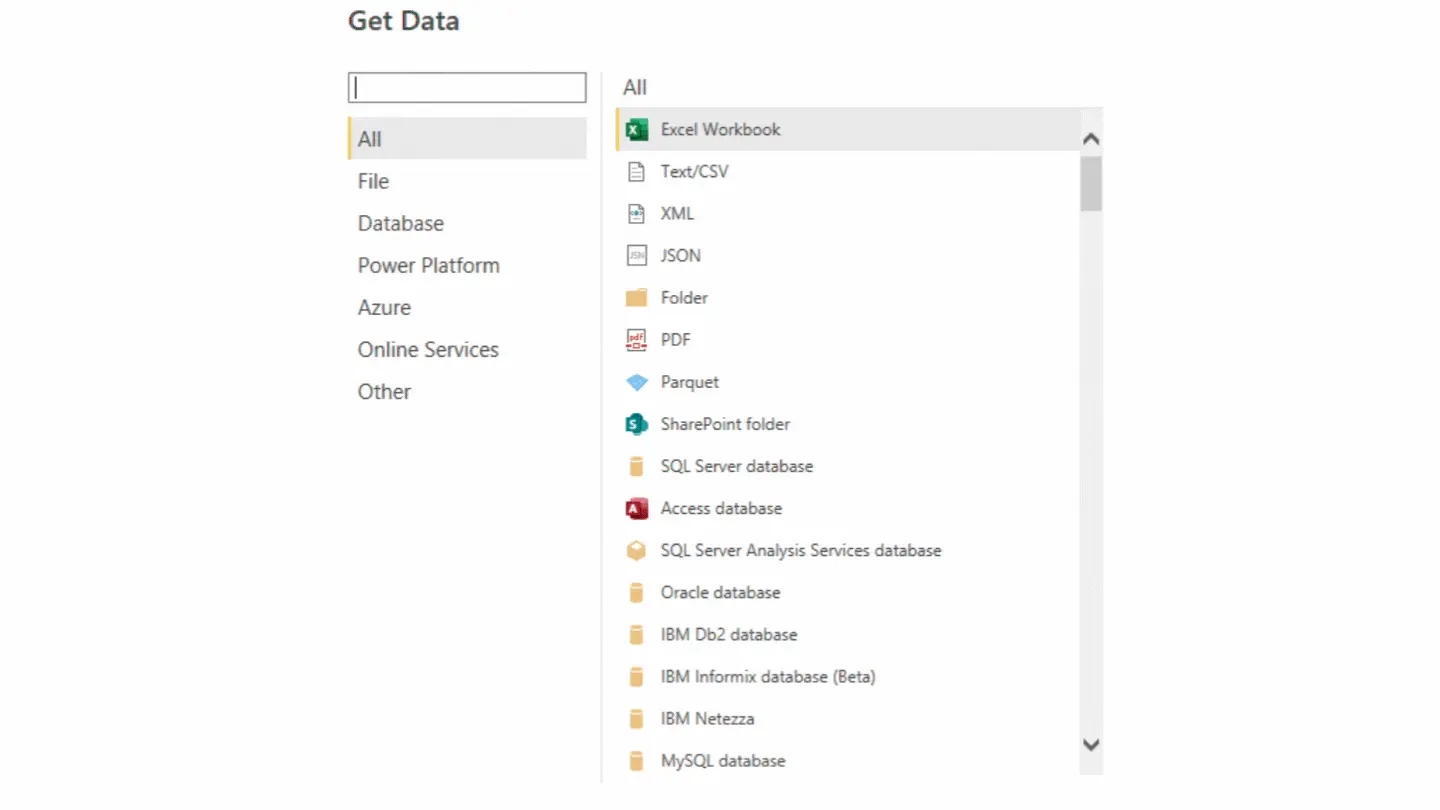Image resolution: width=1440 pixels, height=810 pixels.
Task: Choose the SharePoint folder label
Action: pos(725,423)
